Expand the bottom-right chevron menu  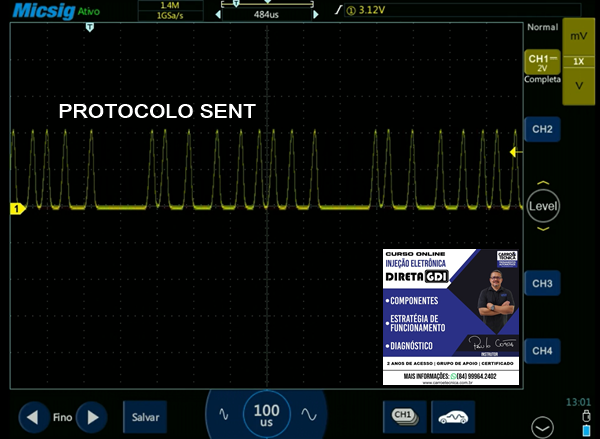pyautogui.click(x=542, y=426)
